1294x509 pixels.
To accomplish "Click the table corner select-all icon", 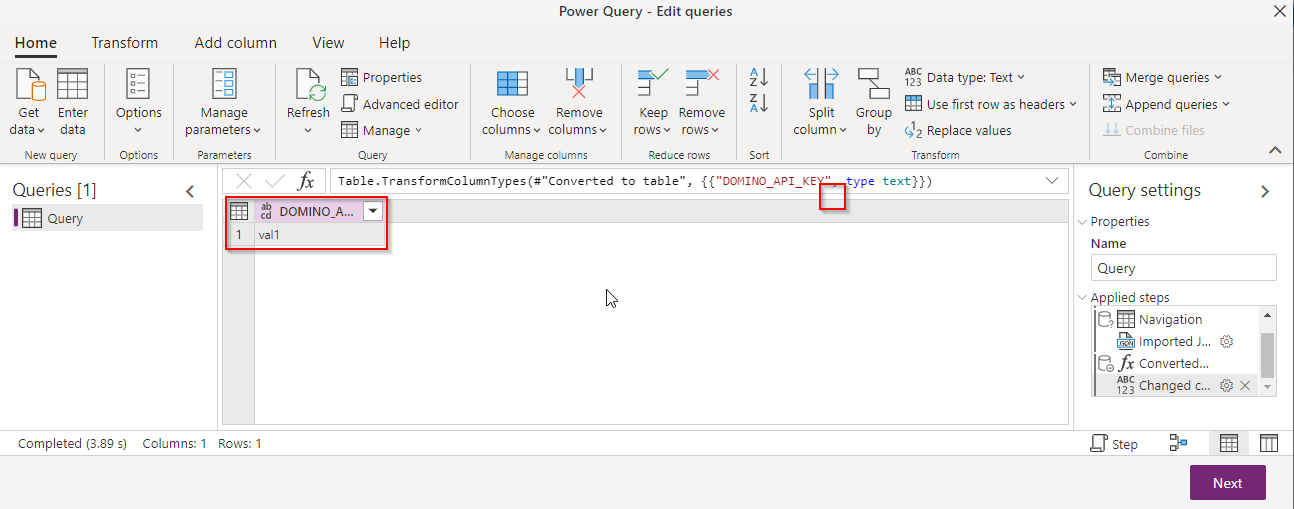I will click(239, 211).
